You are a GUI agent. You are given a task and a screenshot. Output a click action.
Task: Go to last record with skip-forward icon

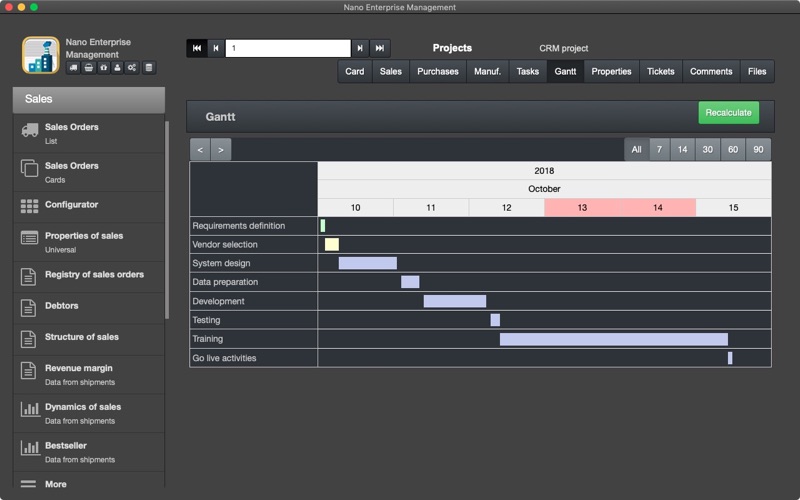pos(380,48)
